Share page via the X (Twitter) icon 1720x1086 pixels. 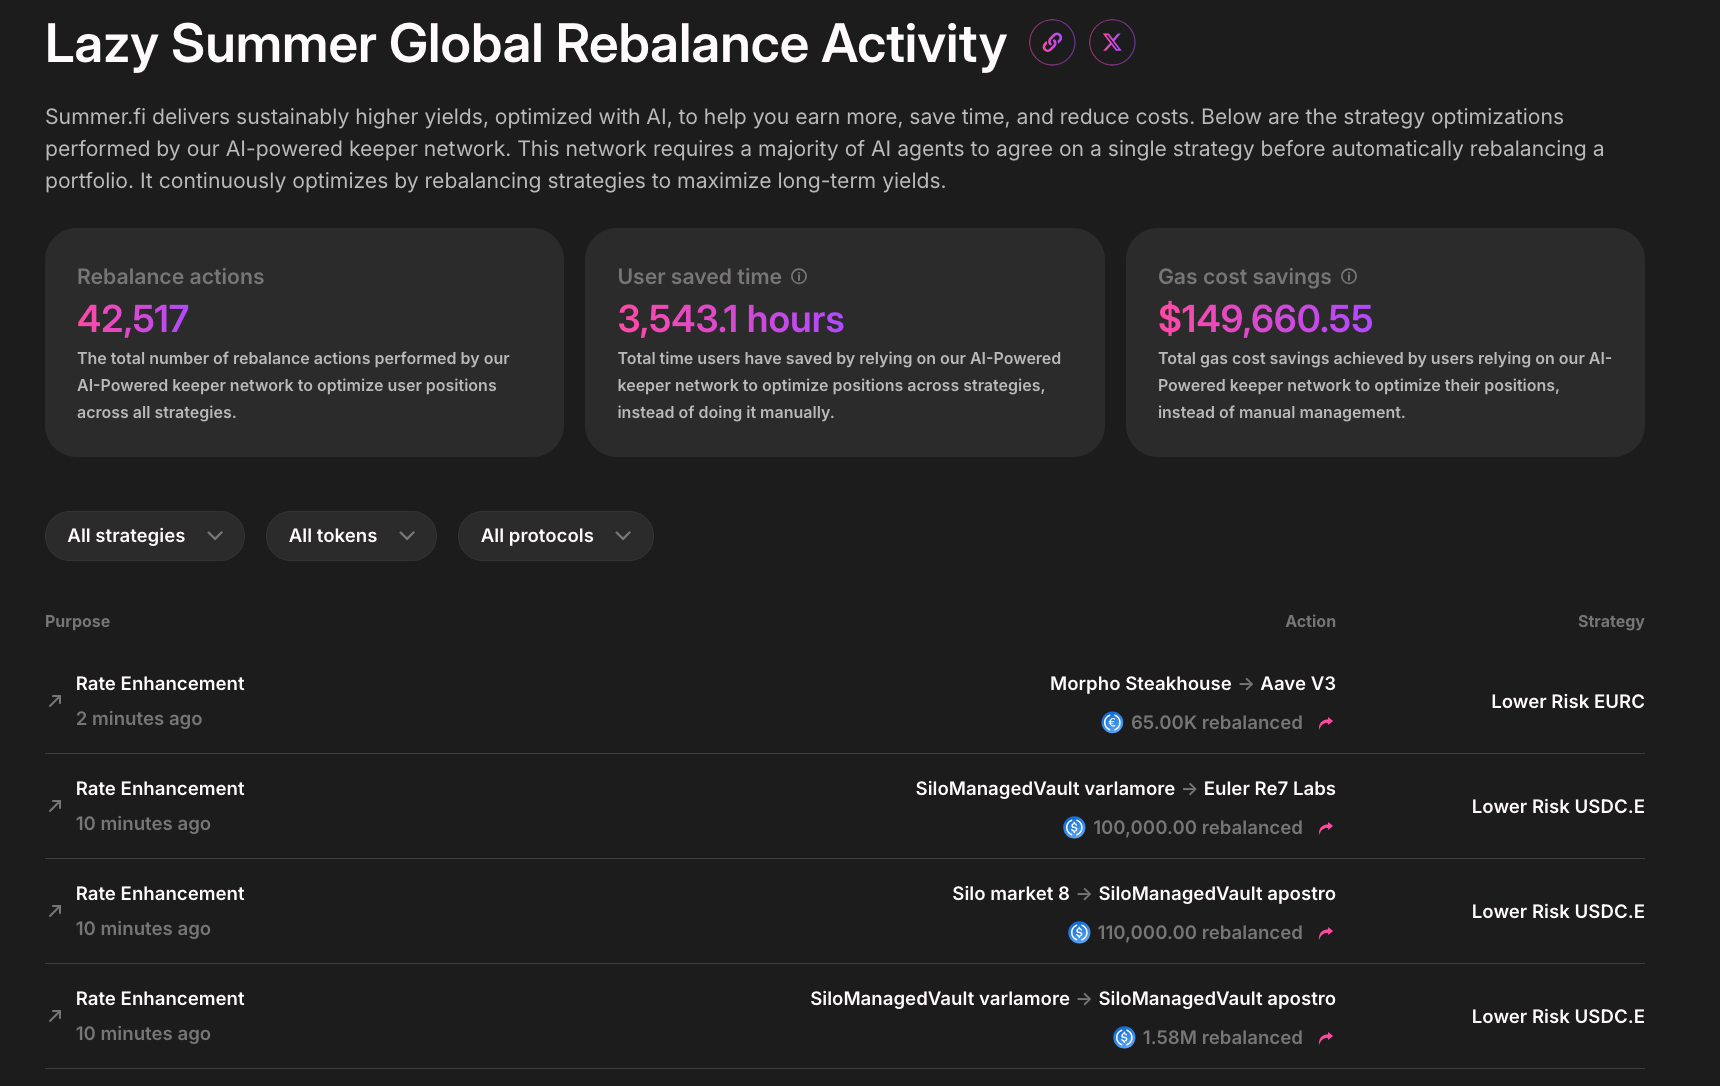tap(1112, 43)
